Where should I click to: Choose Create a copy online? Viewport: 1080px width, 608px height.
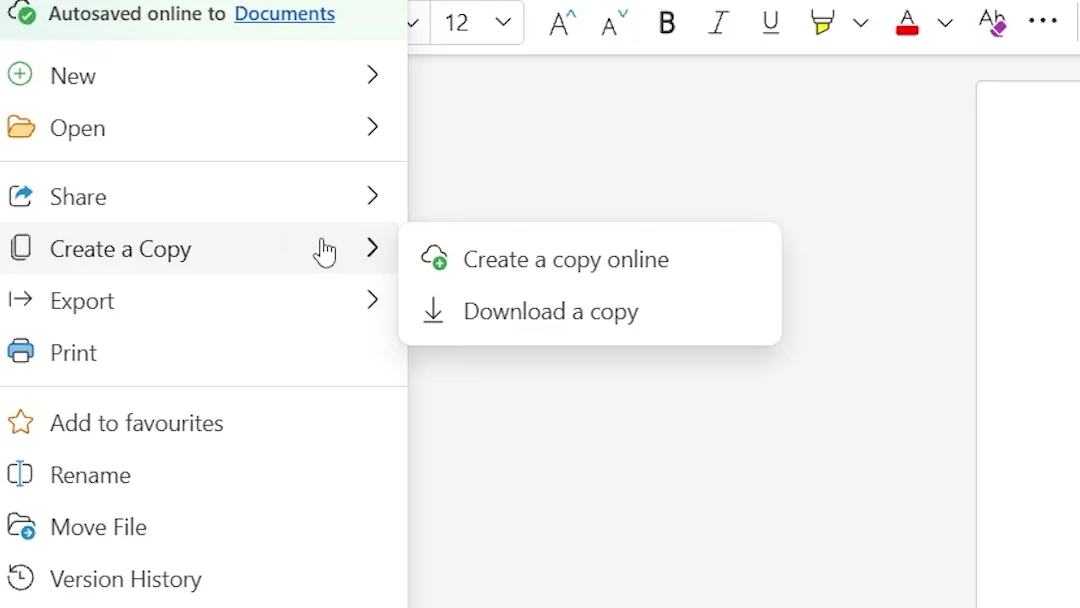pos(590,260)
